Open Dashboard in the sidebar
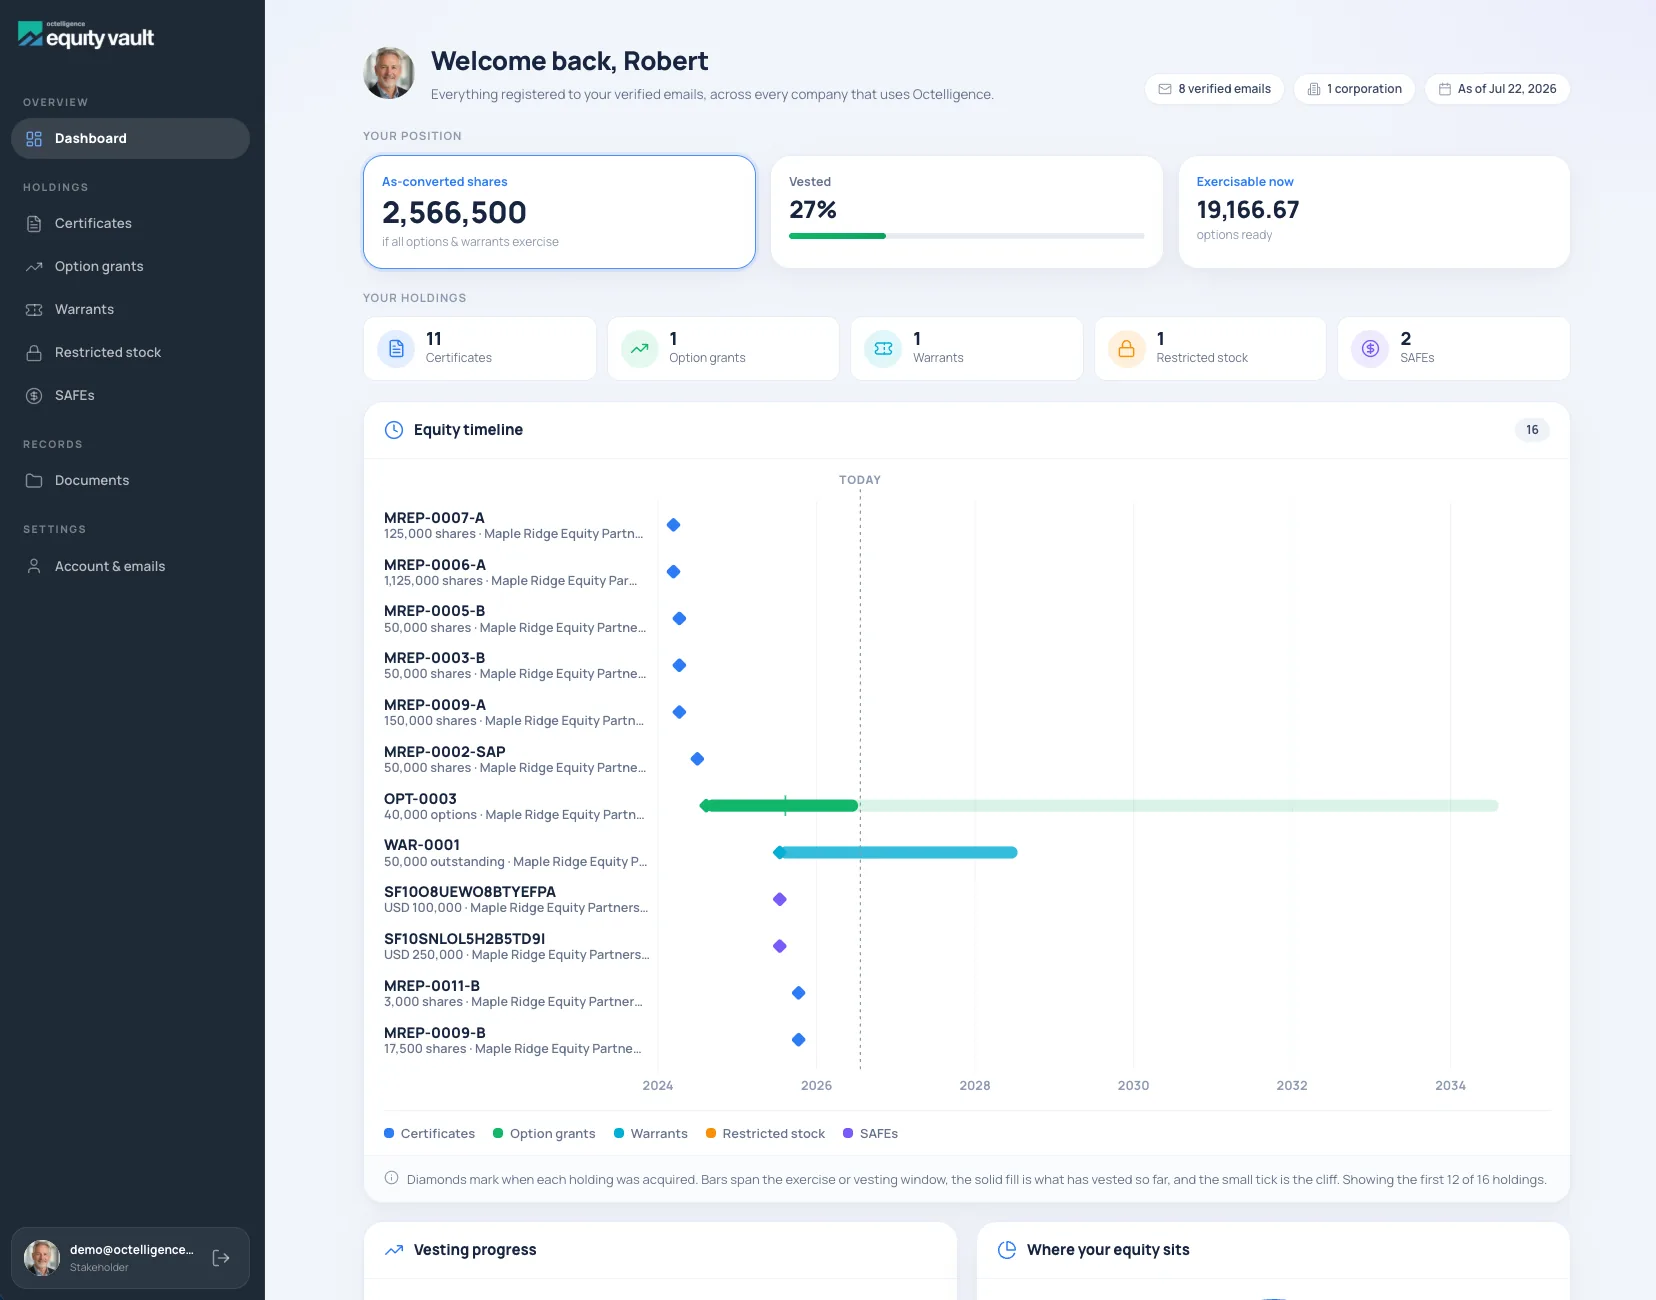Image resolution: width=1656 pixels, height=1300 pixels. coord(130,138)
